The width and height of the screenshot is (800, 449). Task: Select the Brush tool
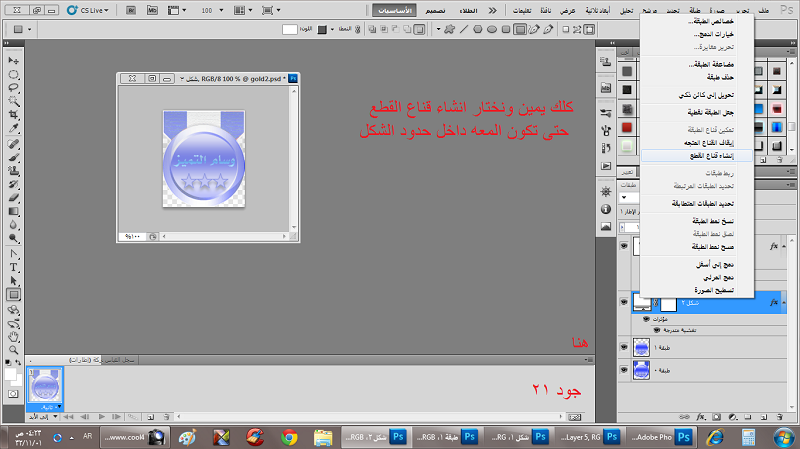tap(14, 158)
